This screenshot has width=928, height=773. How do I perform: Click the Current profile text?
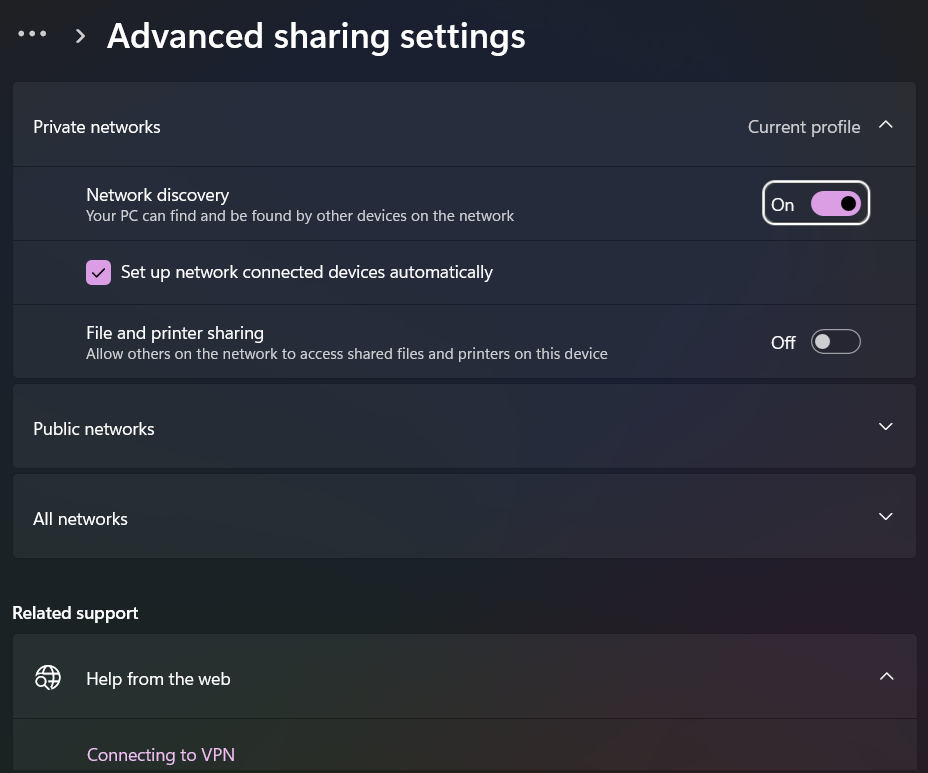[803, 127]
